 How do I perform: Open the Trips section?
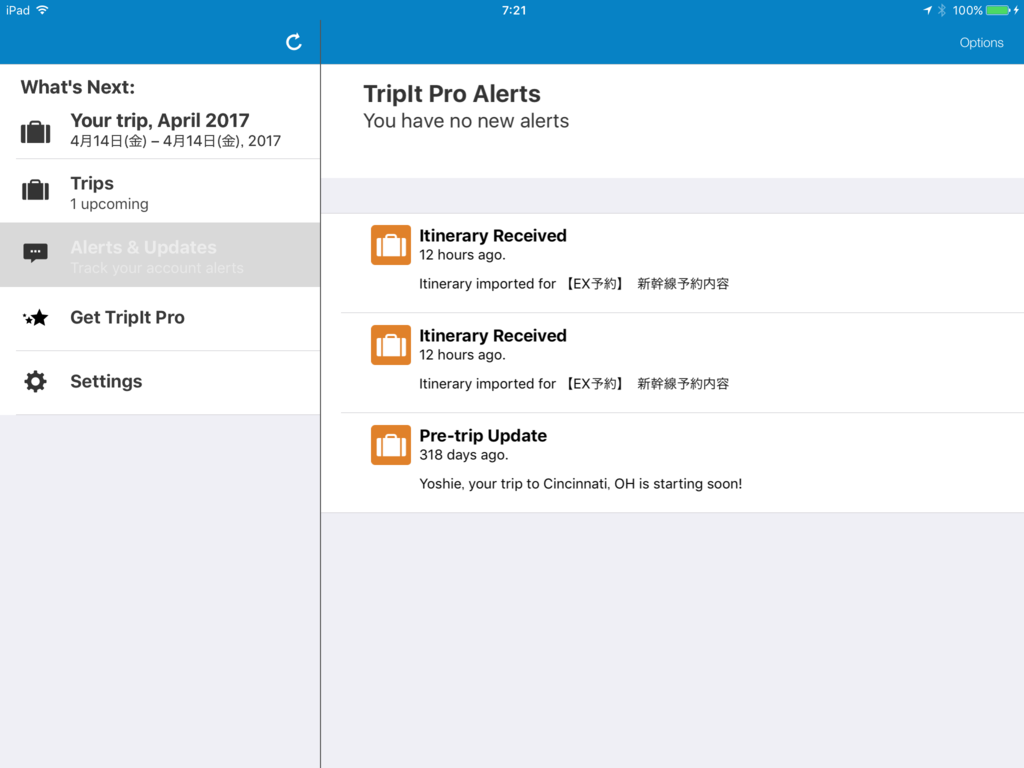pos(160,191)
